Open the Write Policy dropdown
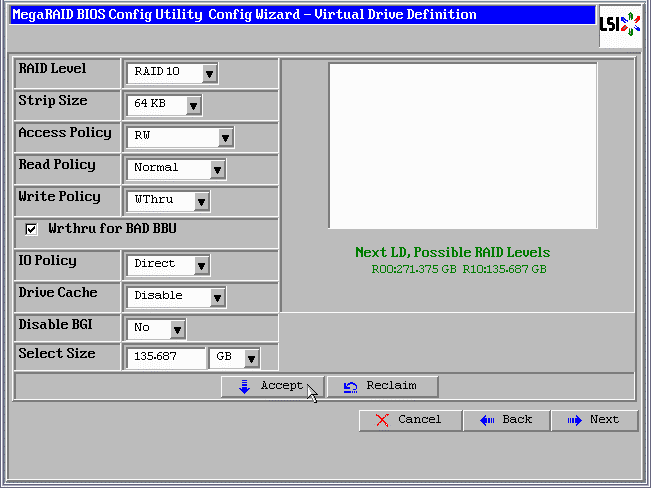 [x=201, y=201]
